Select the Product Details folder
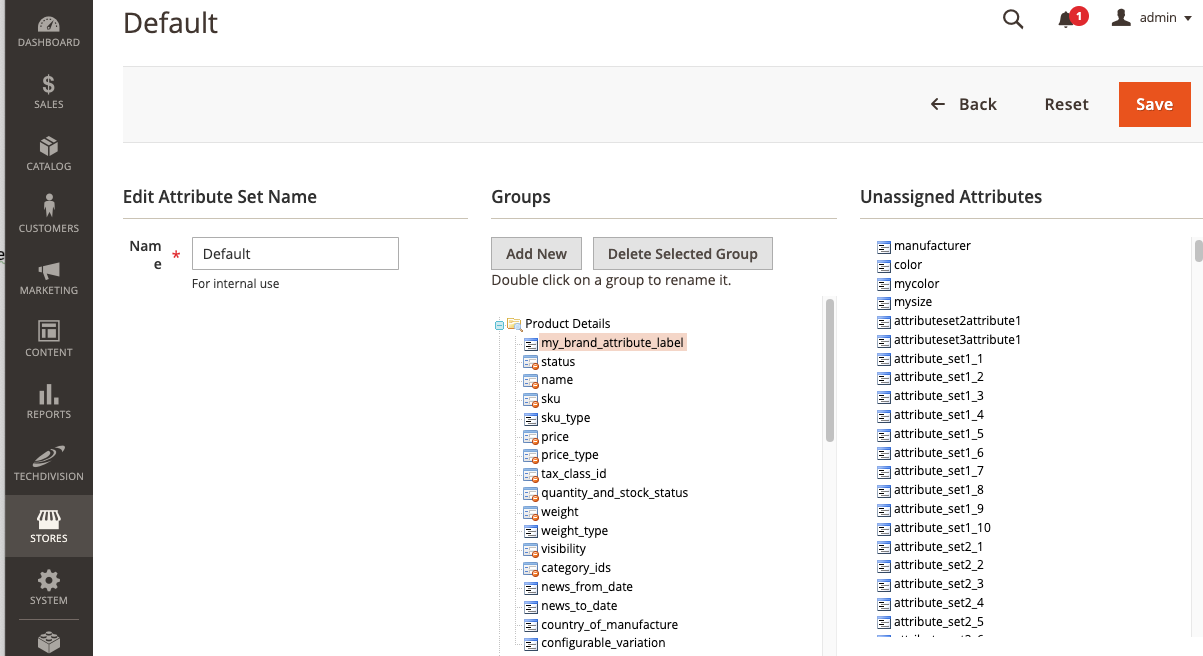 click(567, 323)
